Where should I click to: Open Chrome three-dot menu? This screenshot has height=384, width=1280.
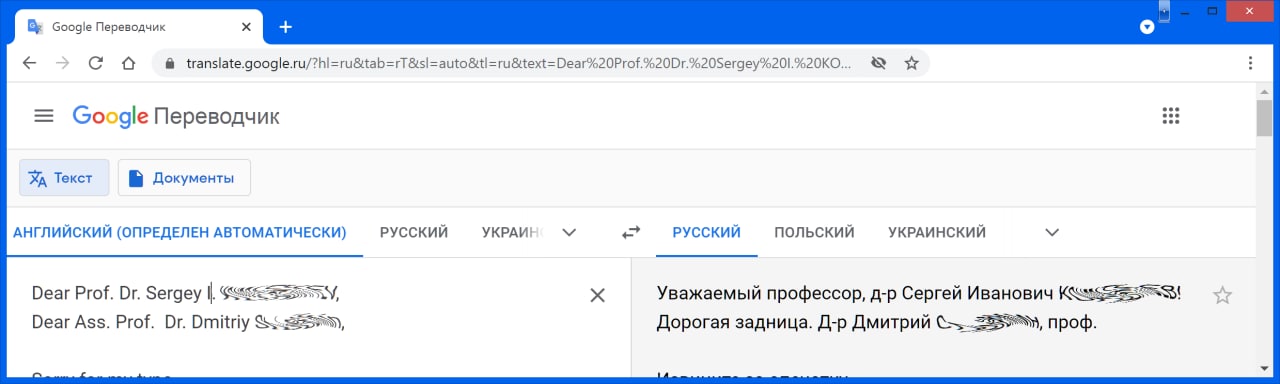[1251, 63]
